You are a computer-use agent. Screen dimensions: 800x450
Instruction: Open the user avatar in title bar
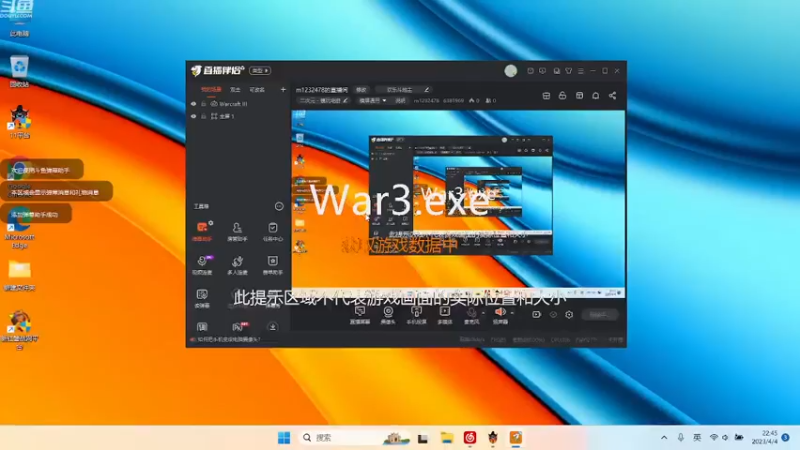(511, 71)
